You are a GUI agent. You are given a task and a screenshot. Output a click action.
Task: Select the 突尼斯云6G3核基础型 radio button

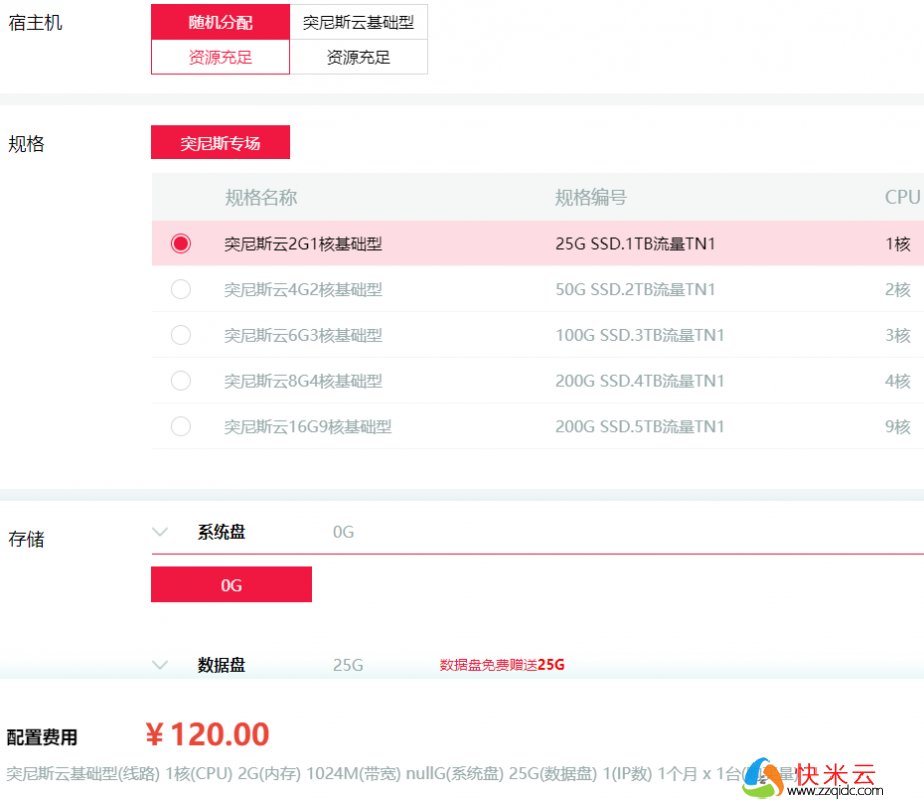[x=181, y=335]
